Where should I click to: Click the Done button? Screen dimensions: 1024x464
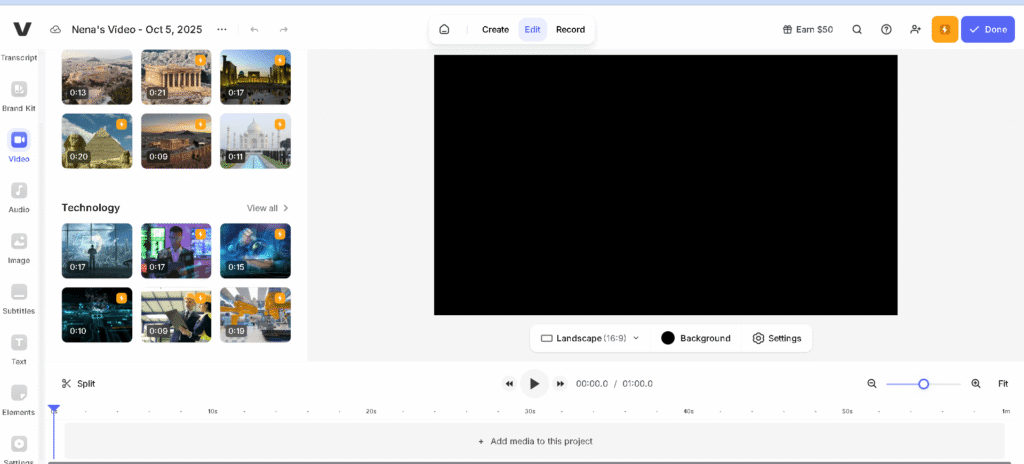point(987,30)
